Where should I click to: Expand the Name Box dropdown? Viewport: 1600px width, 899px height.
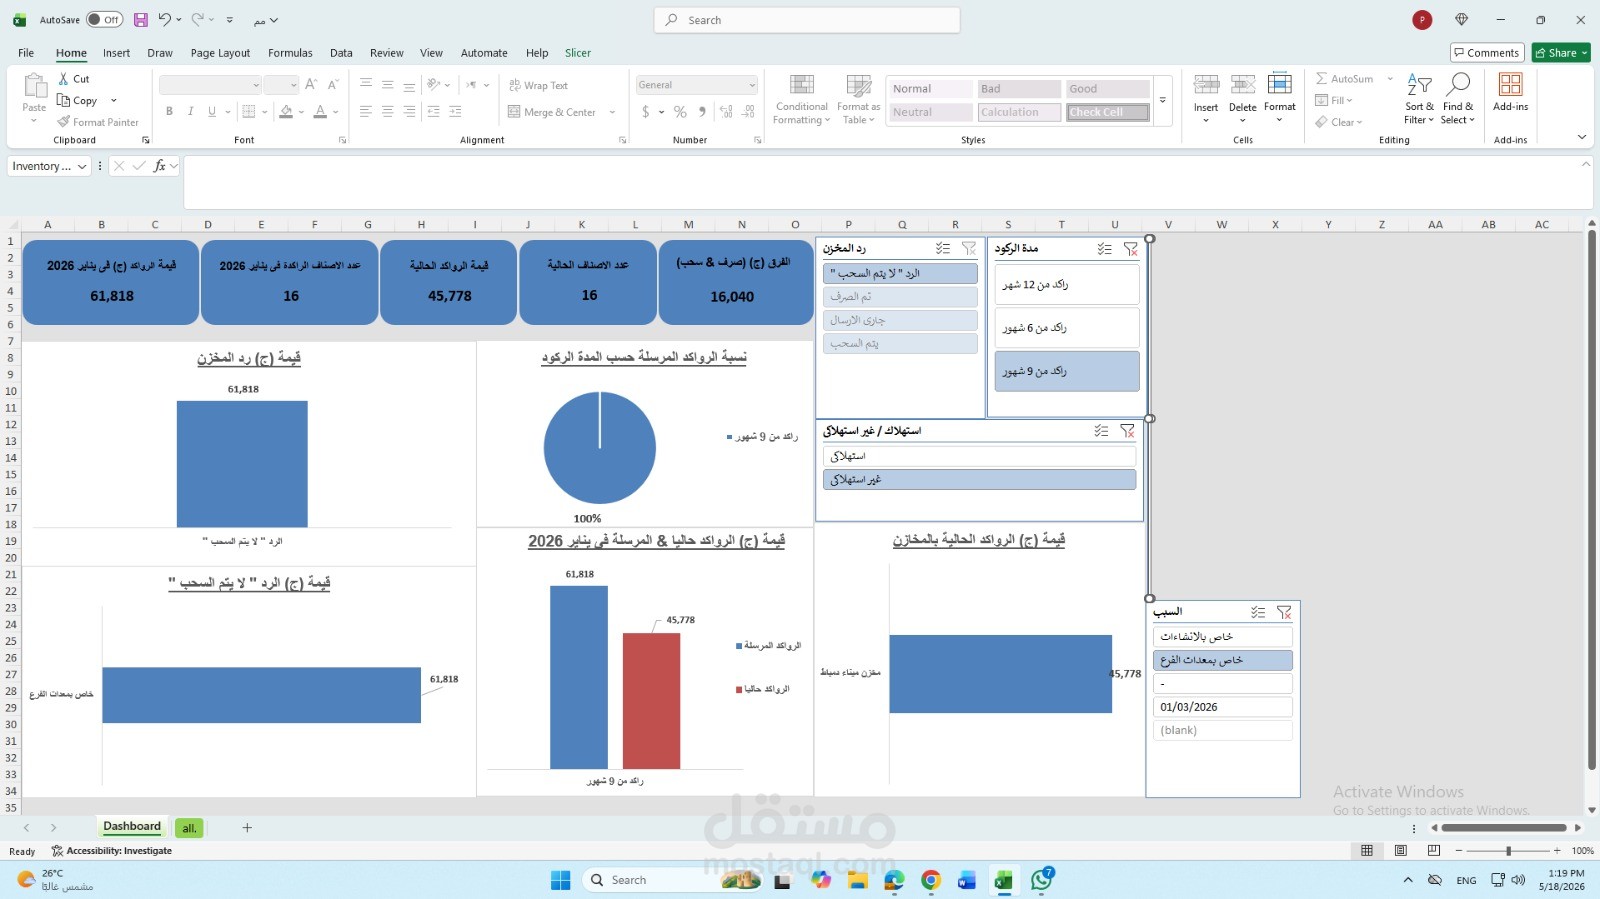(x=82, y=167)
